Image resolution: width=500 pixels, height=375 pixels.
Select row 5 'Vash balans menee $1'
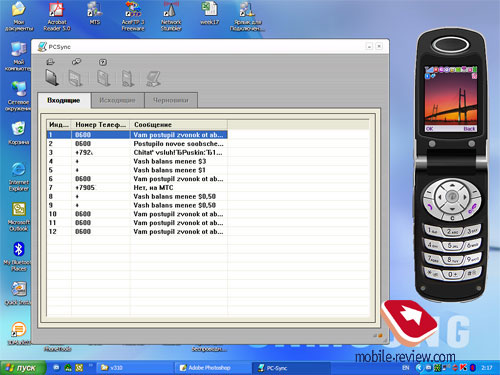pos(137,170)
